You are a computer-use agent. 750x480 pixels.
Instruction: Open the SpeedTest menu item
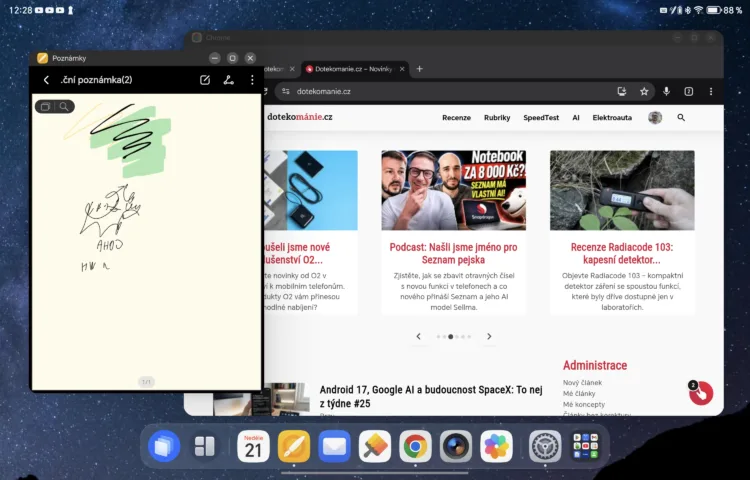pos(541,118)
